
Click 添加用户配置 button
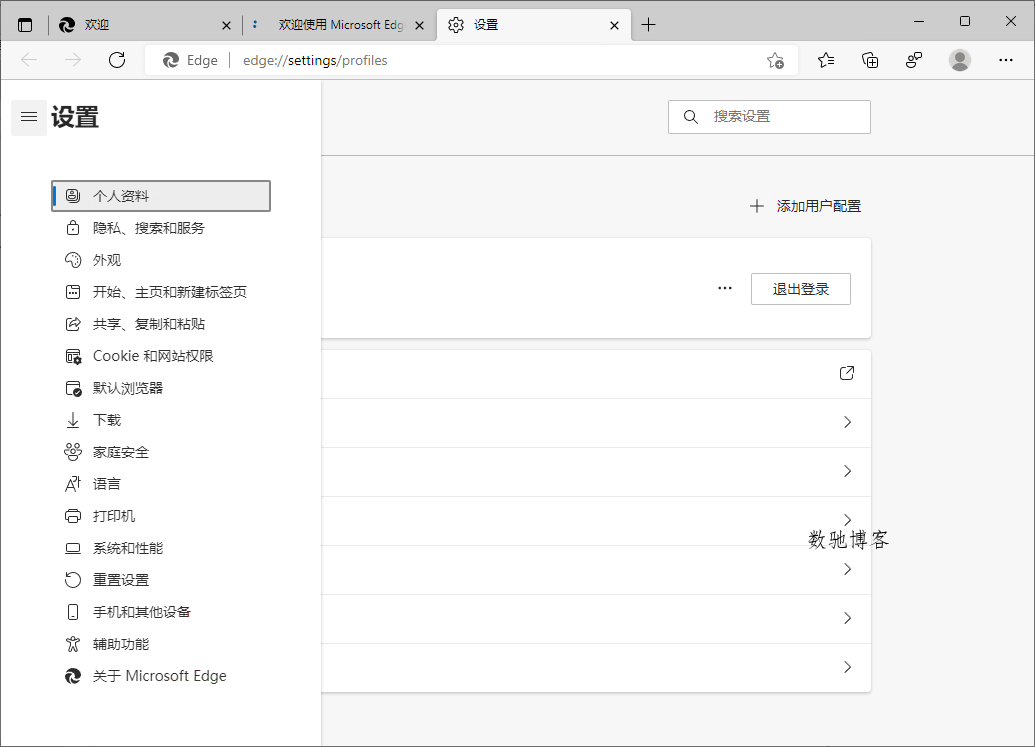coord(805,207)
